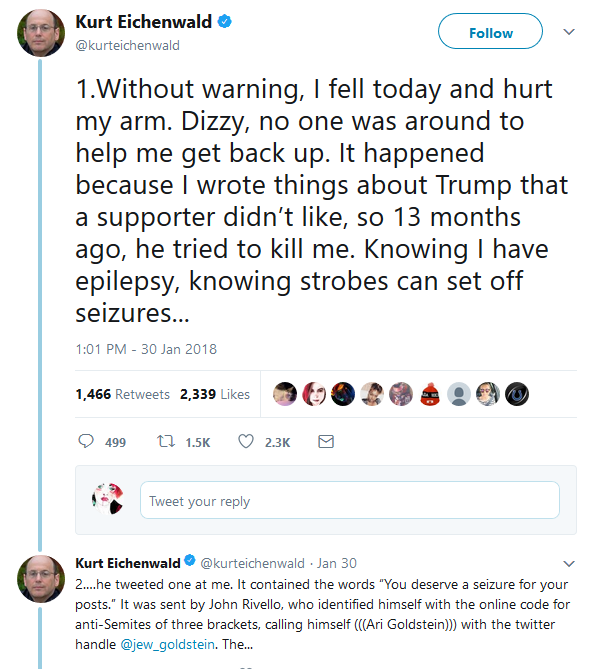Expand the chevron menu beside Follow button
The image size is (604, 669).
click(x=569, y=32)
